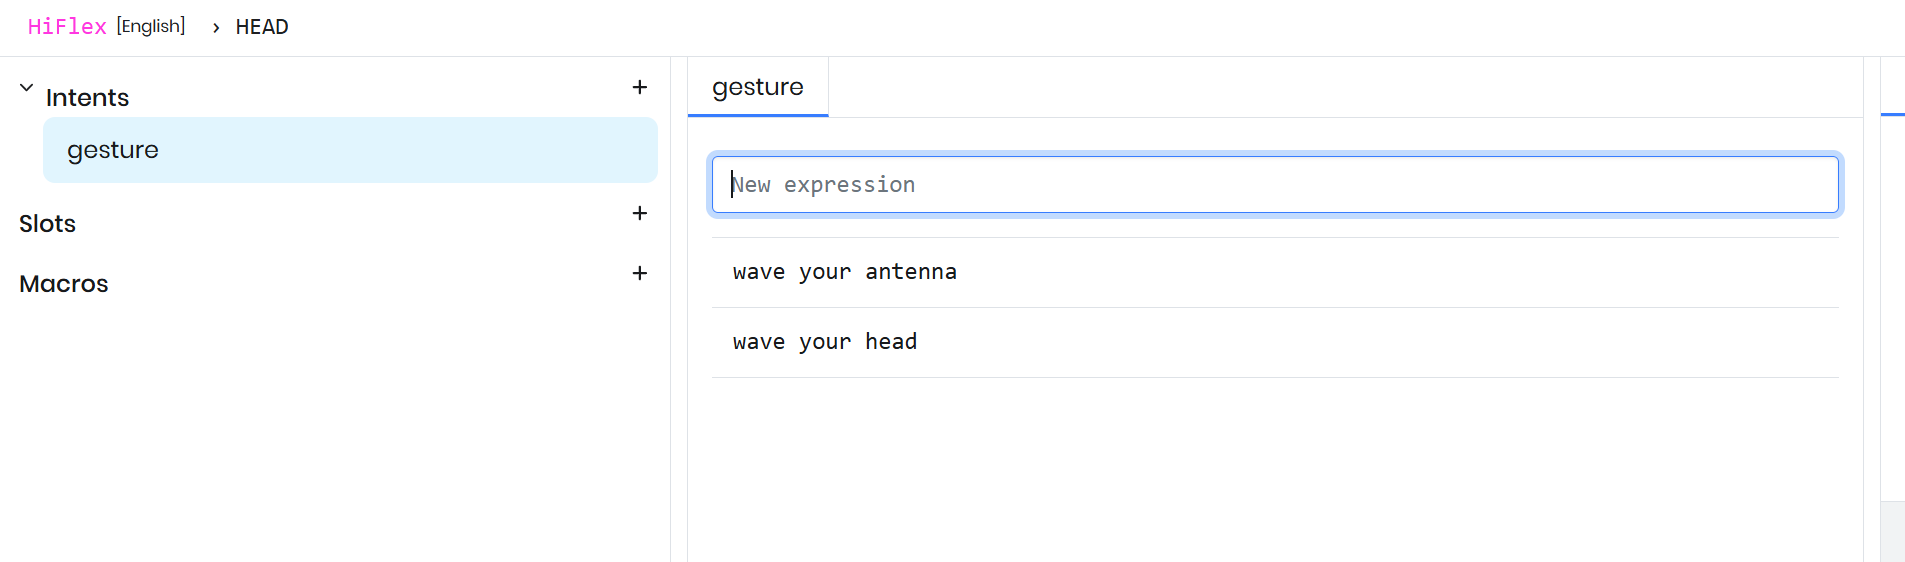The width and height of the screenshot is (1905, 562).
Task: Click the [English] language label
Action: [x=151, y=26]
